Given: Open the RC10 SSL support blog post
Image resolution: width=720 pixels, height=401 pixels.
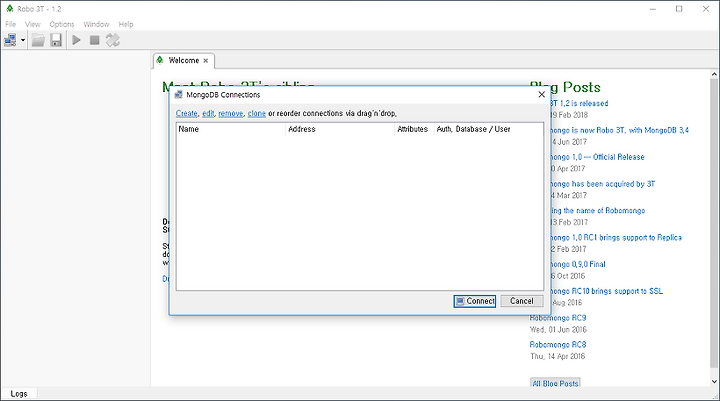Looking at the screenshot, I should click(606, 291).
